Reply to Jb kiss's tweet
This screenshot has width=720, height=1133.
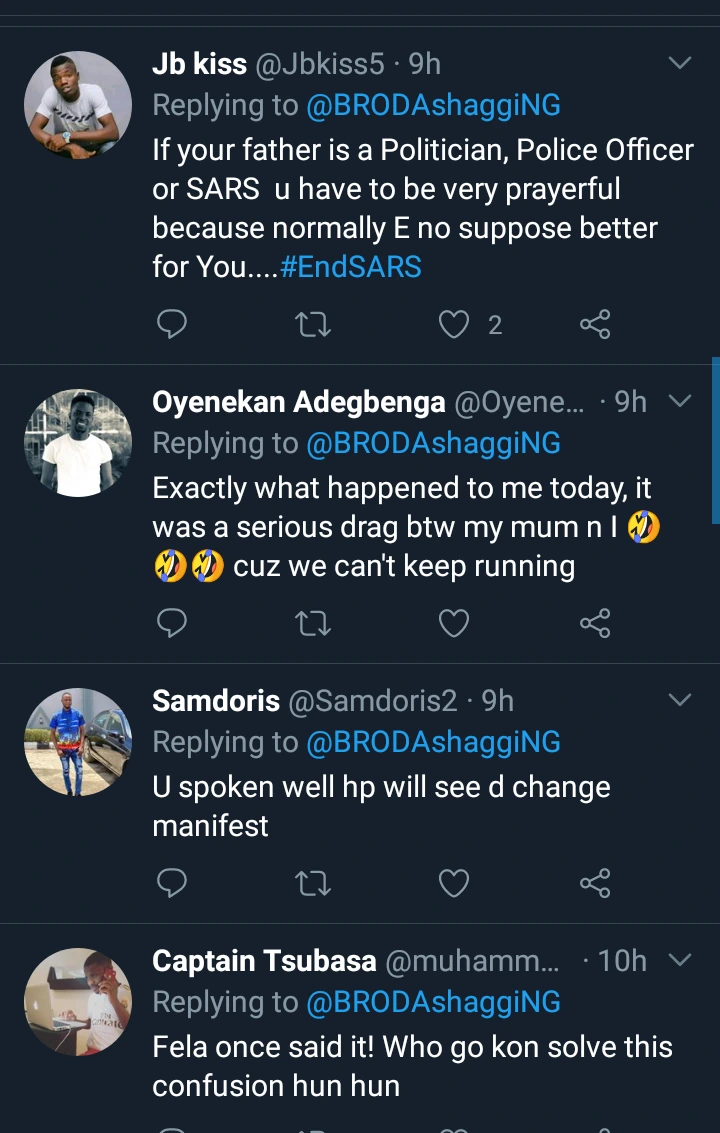click(172, 324)
